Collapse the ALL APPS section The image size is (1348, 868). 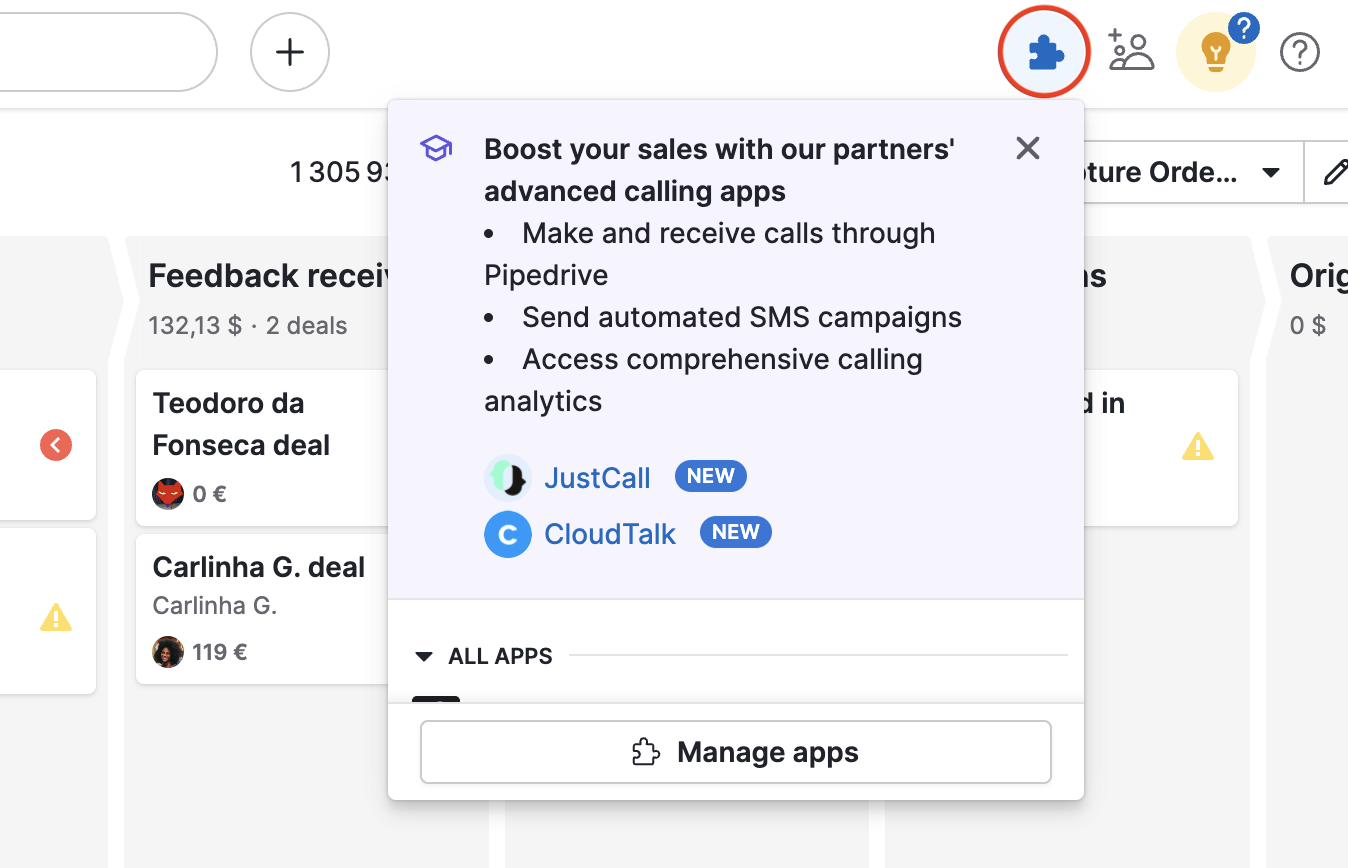pyautogui.click(x=424, y=656)
